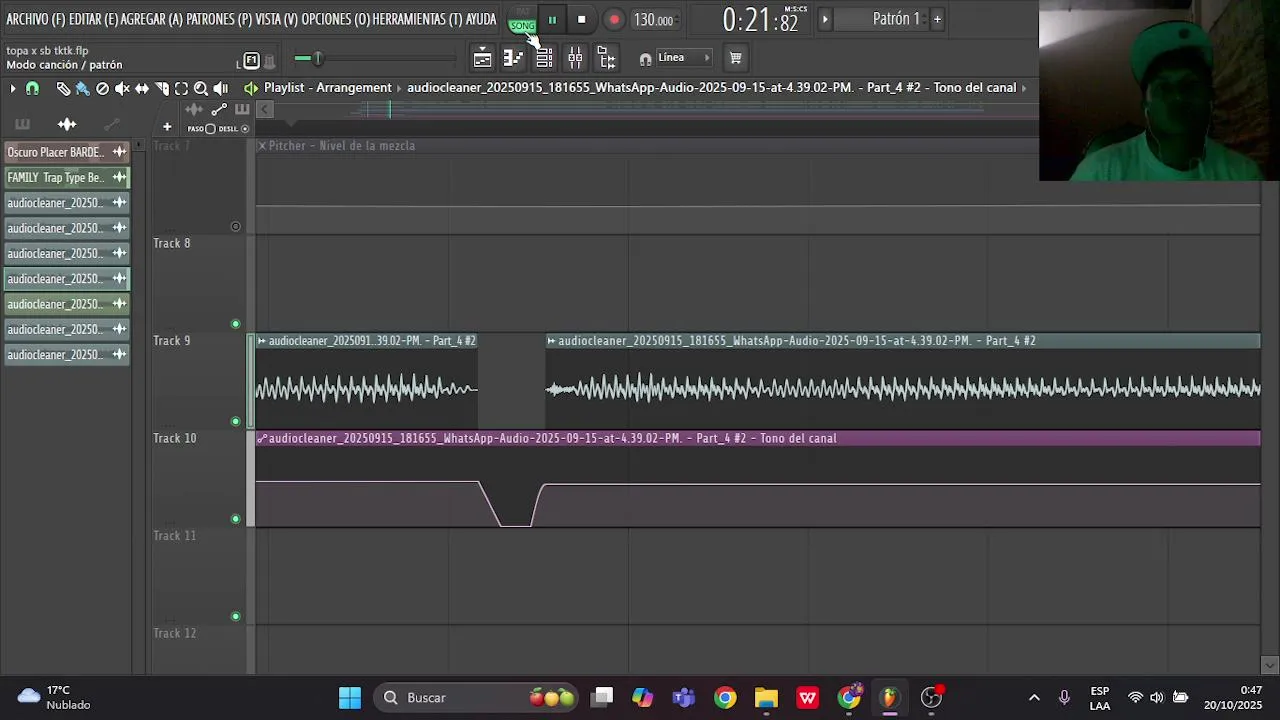The image size is (1280, 720).
Task: Mute Track 11 with its green LED
Action: [236, 616]
